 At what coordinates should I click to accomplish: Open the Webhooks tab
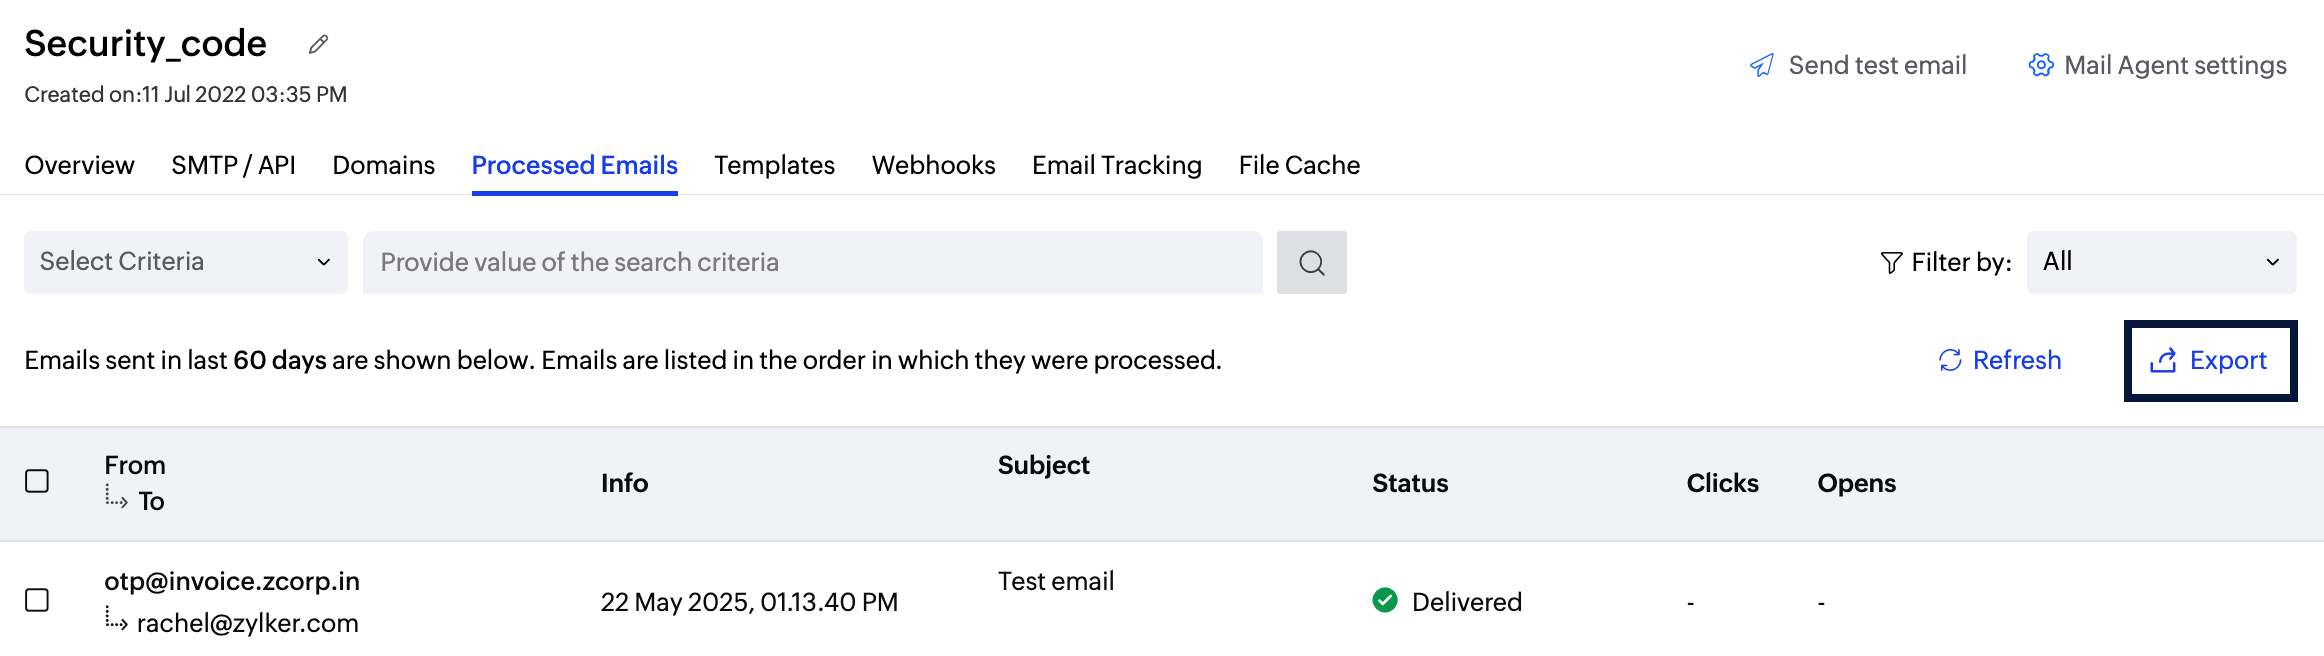click(x=933, y=165)
